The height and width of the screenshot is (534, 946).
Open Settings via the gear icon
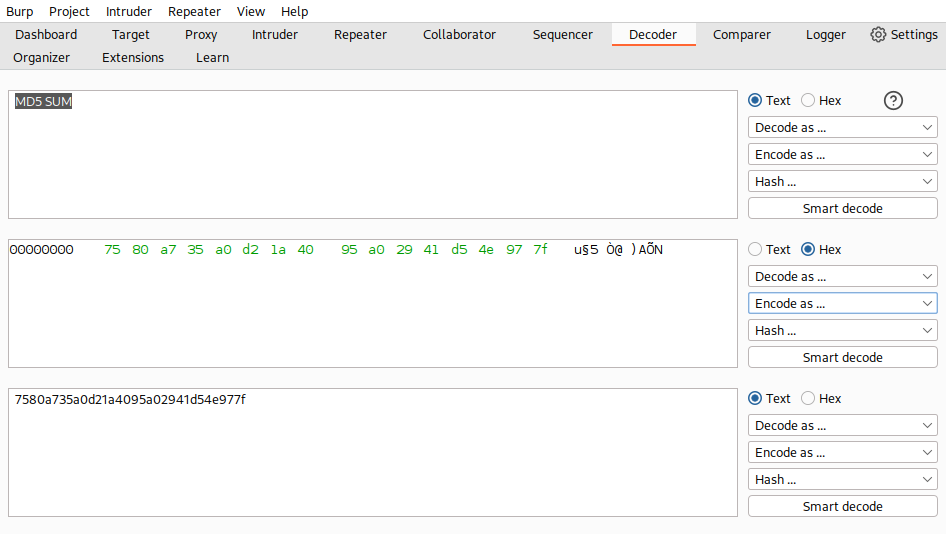tap(878, 35)
